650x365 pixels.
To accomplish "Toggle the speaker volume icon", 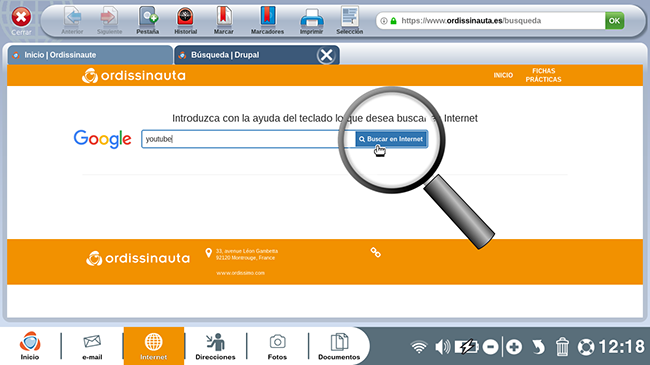I will (x=442, y=347).
